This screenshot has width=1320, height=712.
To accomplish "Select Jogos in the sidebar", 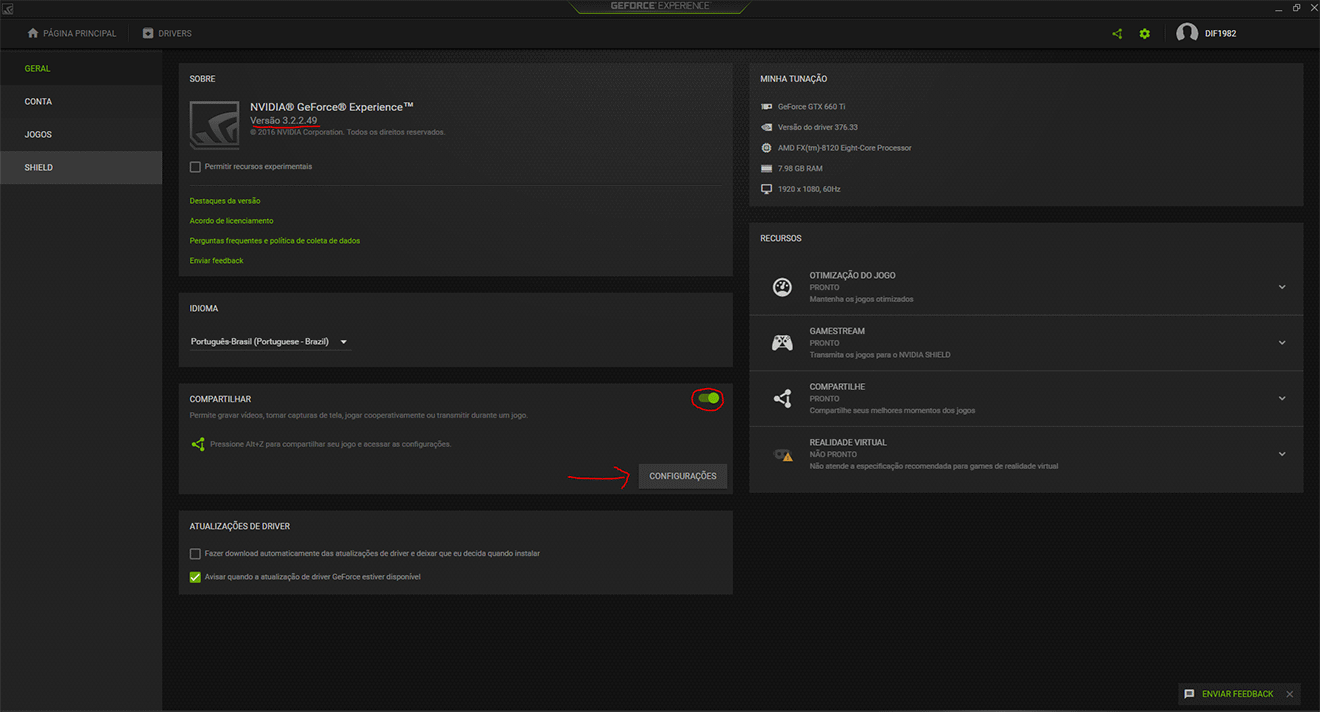I will [81, 134].
